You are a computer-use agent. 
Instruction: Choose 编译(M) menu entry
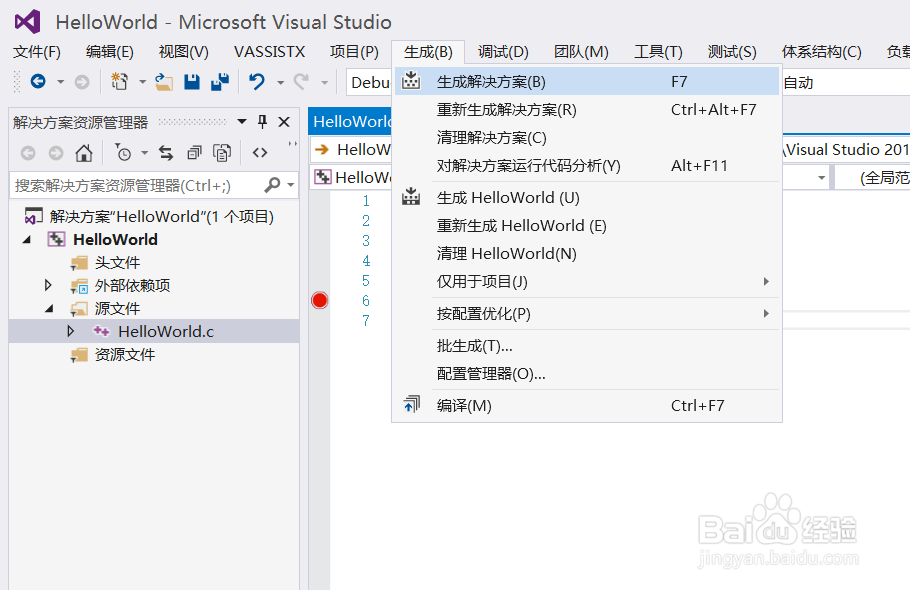(x=588, y=406)
